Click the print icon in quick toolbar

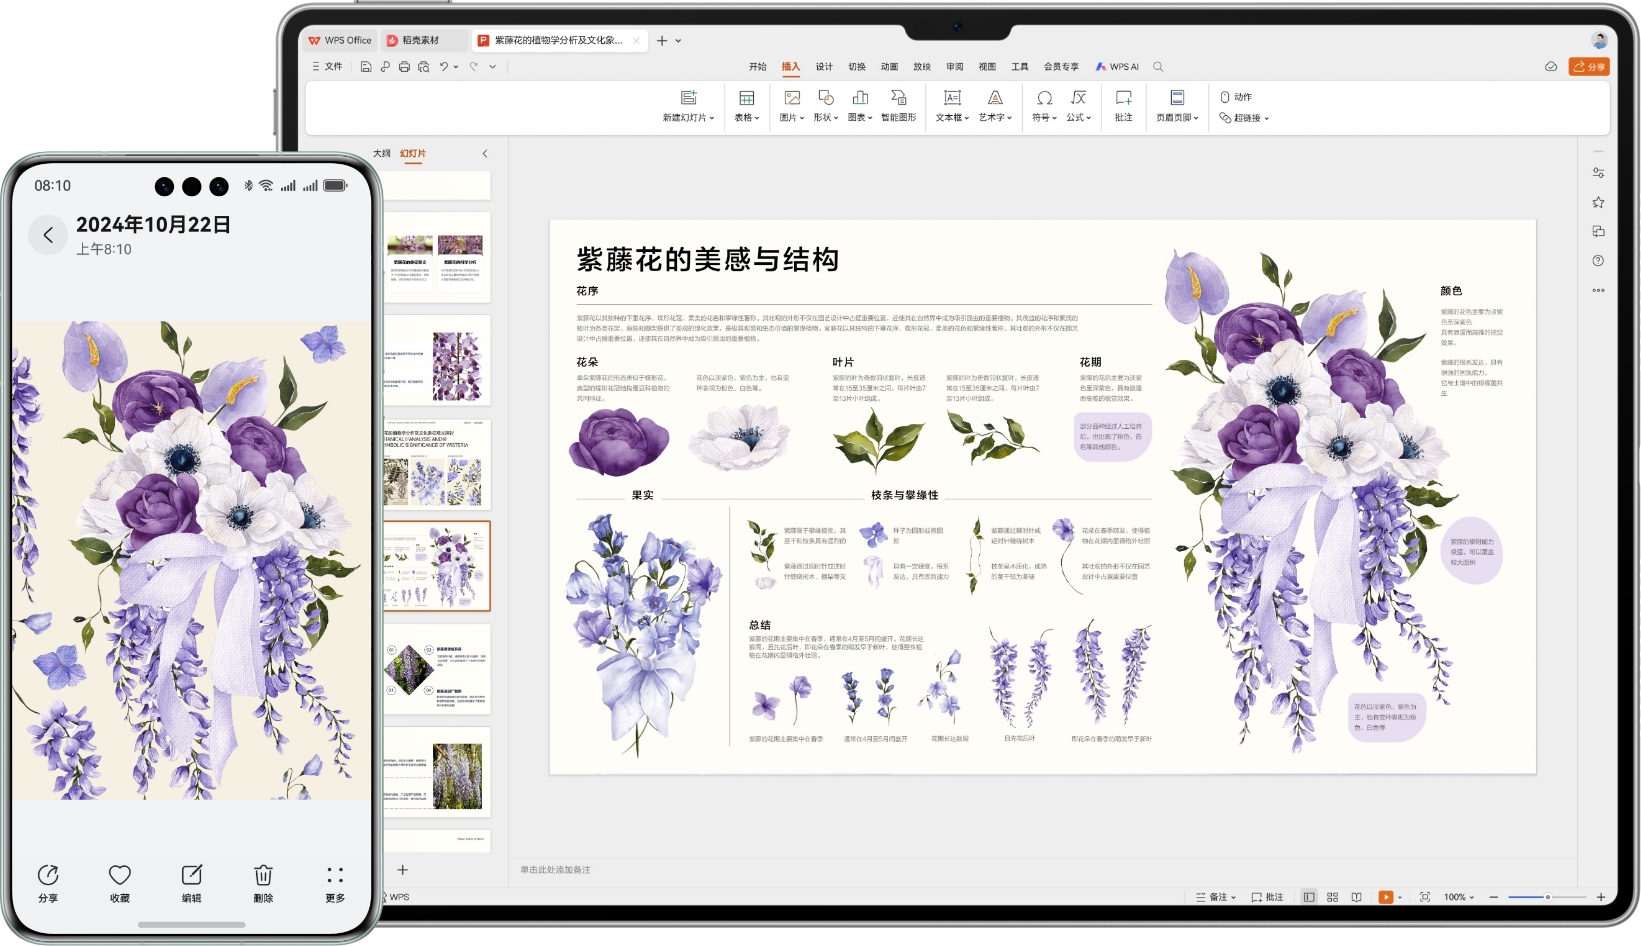(404, 67)
